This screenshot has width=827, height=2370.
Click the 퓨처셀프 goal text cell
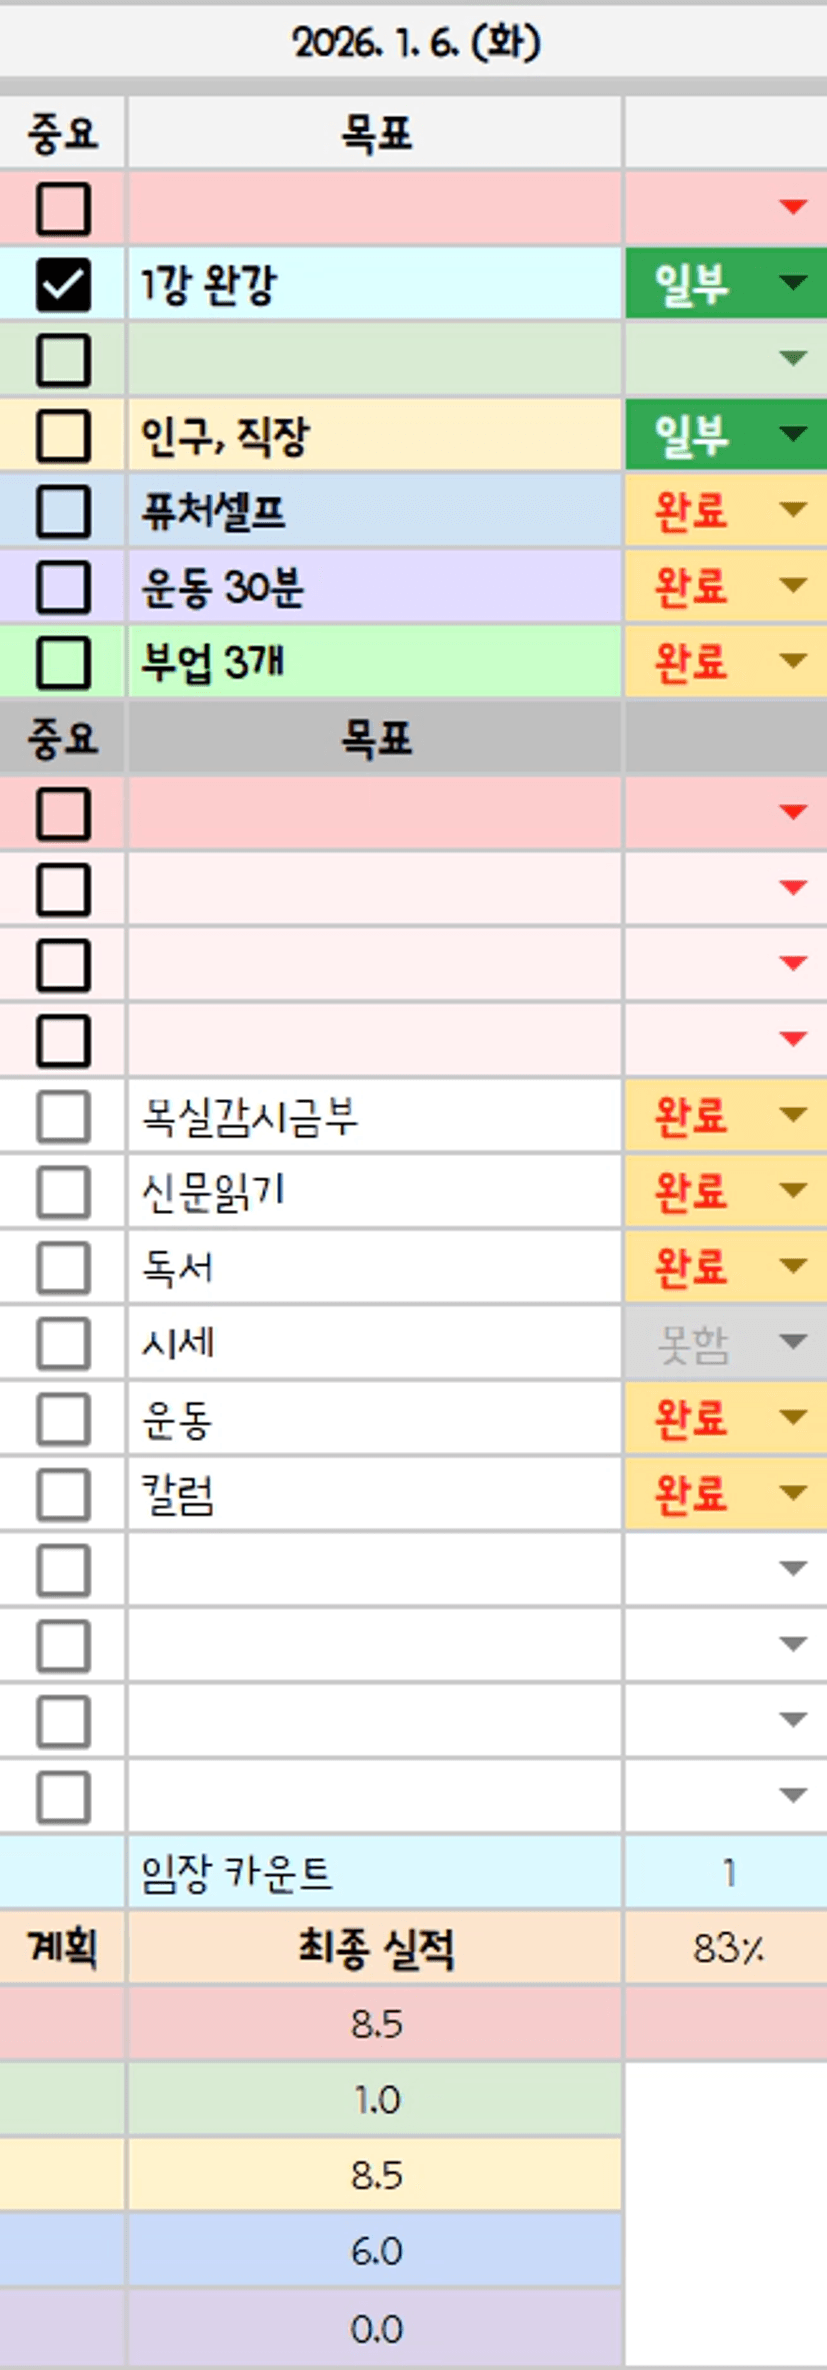click(x=375, y=511)
